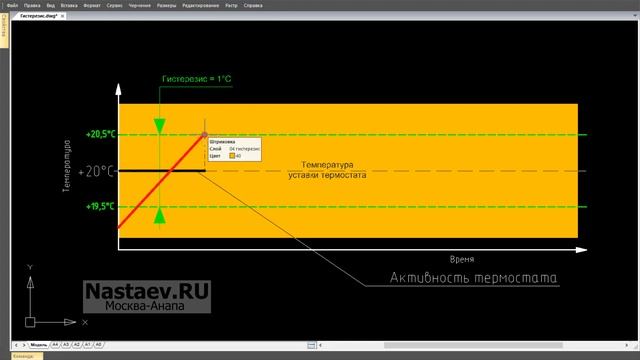This screenshot has height=360, width=640.
Task: Click the previous layout tab arrow
Action: 16,345
